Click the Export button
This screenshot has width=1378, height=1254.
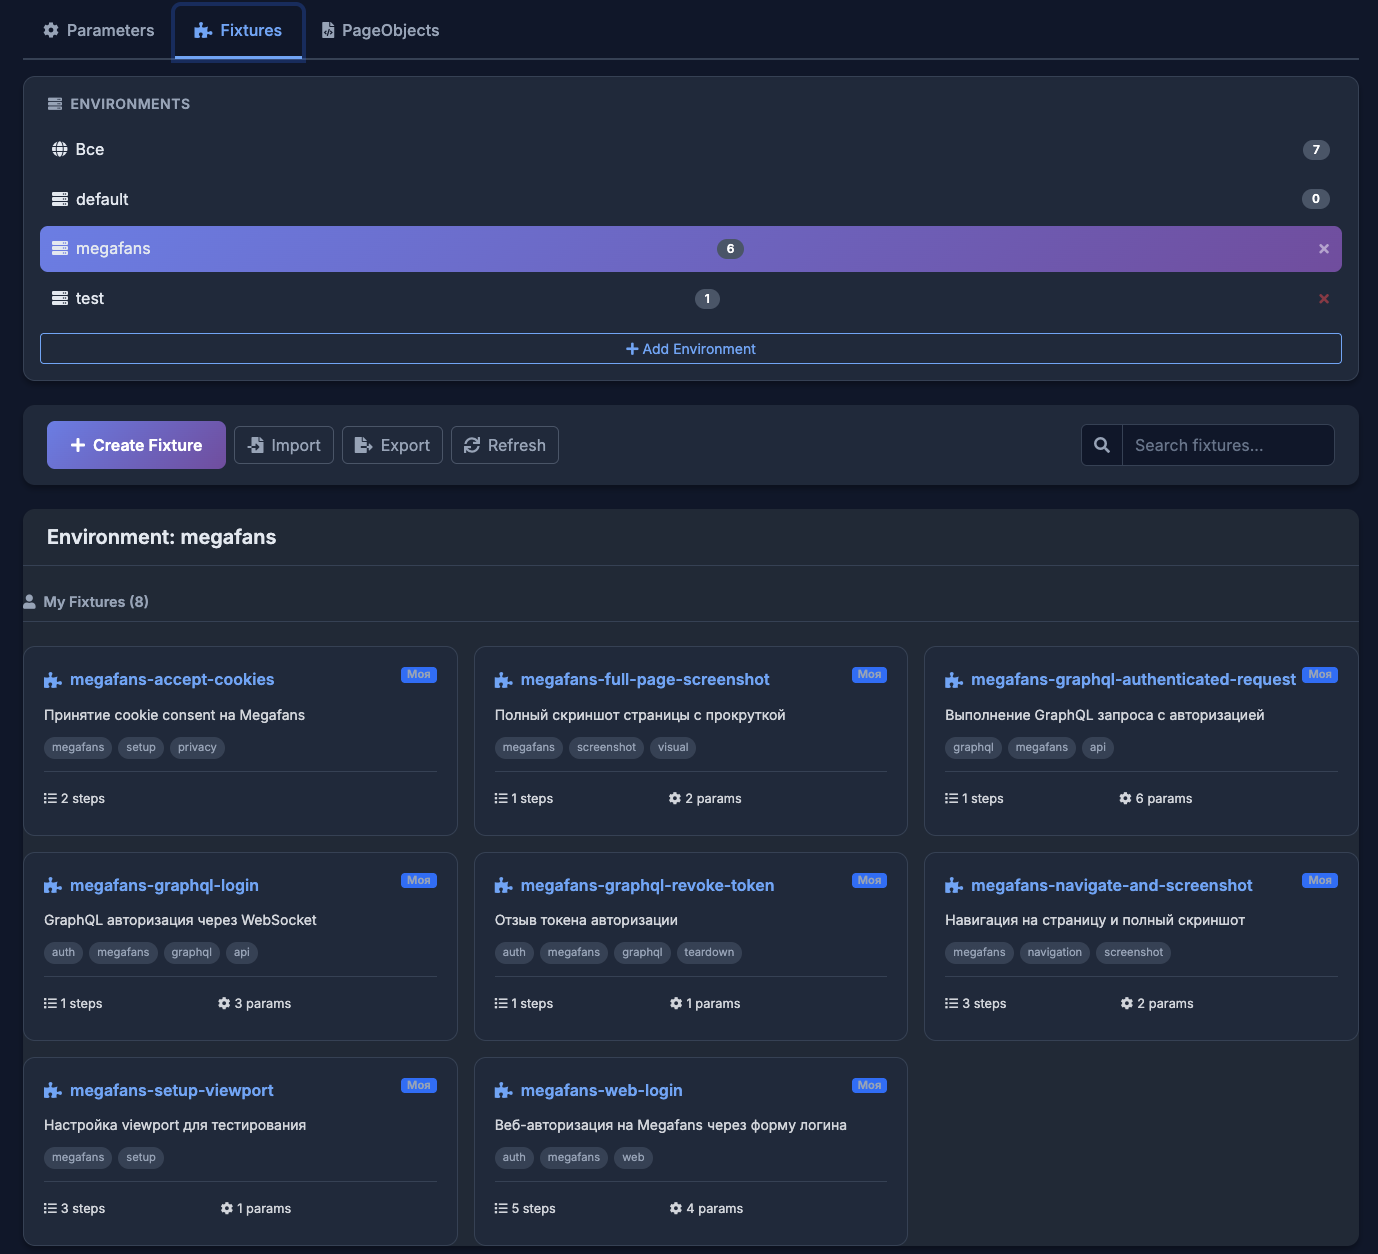[392, 445]
